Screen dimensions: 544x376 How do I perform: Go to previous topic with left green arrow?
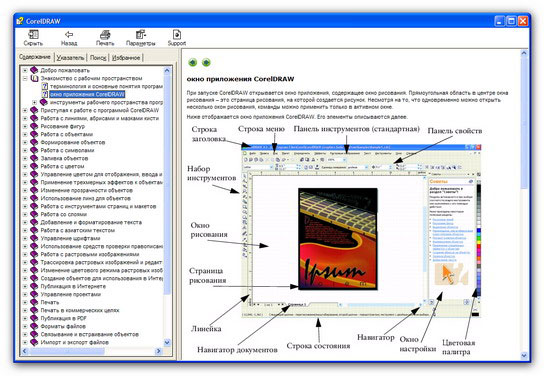193,62
